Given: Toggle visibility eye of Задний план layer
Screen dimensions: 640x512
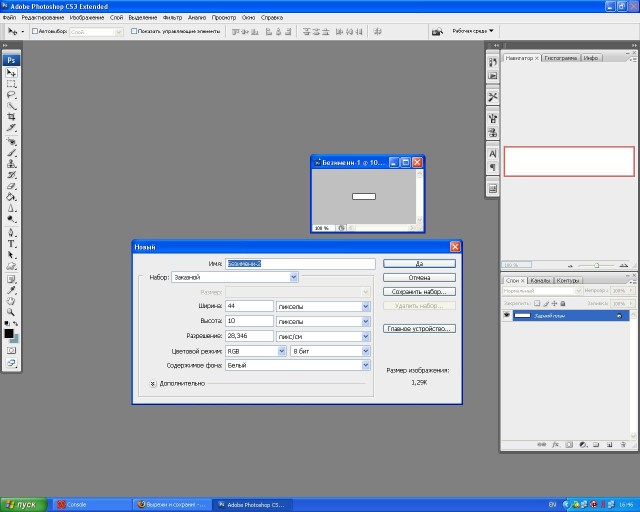Looking at the screenshot, I should [507, 316].
